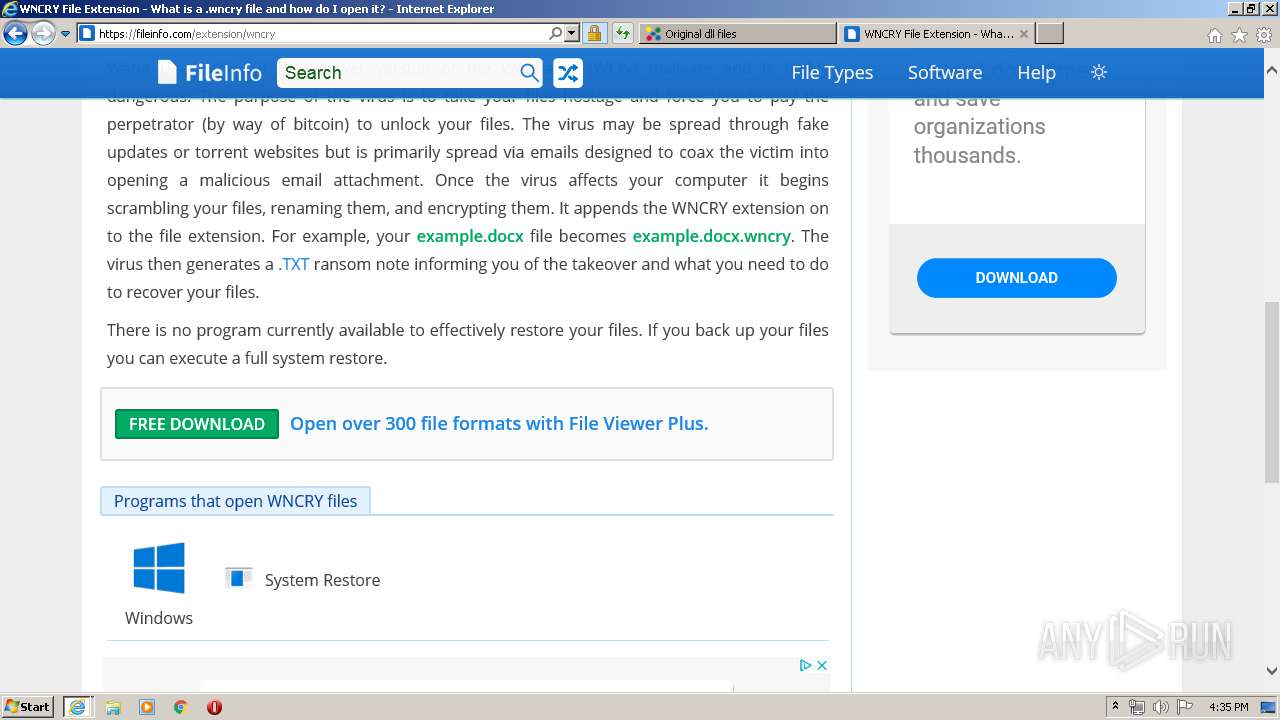Screen dimensions: 1280x720
Task: Toggle light/dark theme sun icon
Action: tap(1099, 72)
